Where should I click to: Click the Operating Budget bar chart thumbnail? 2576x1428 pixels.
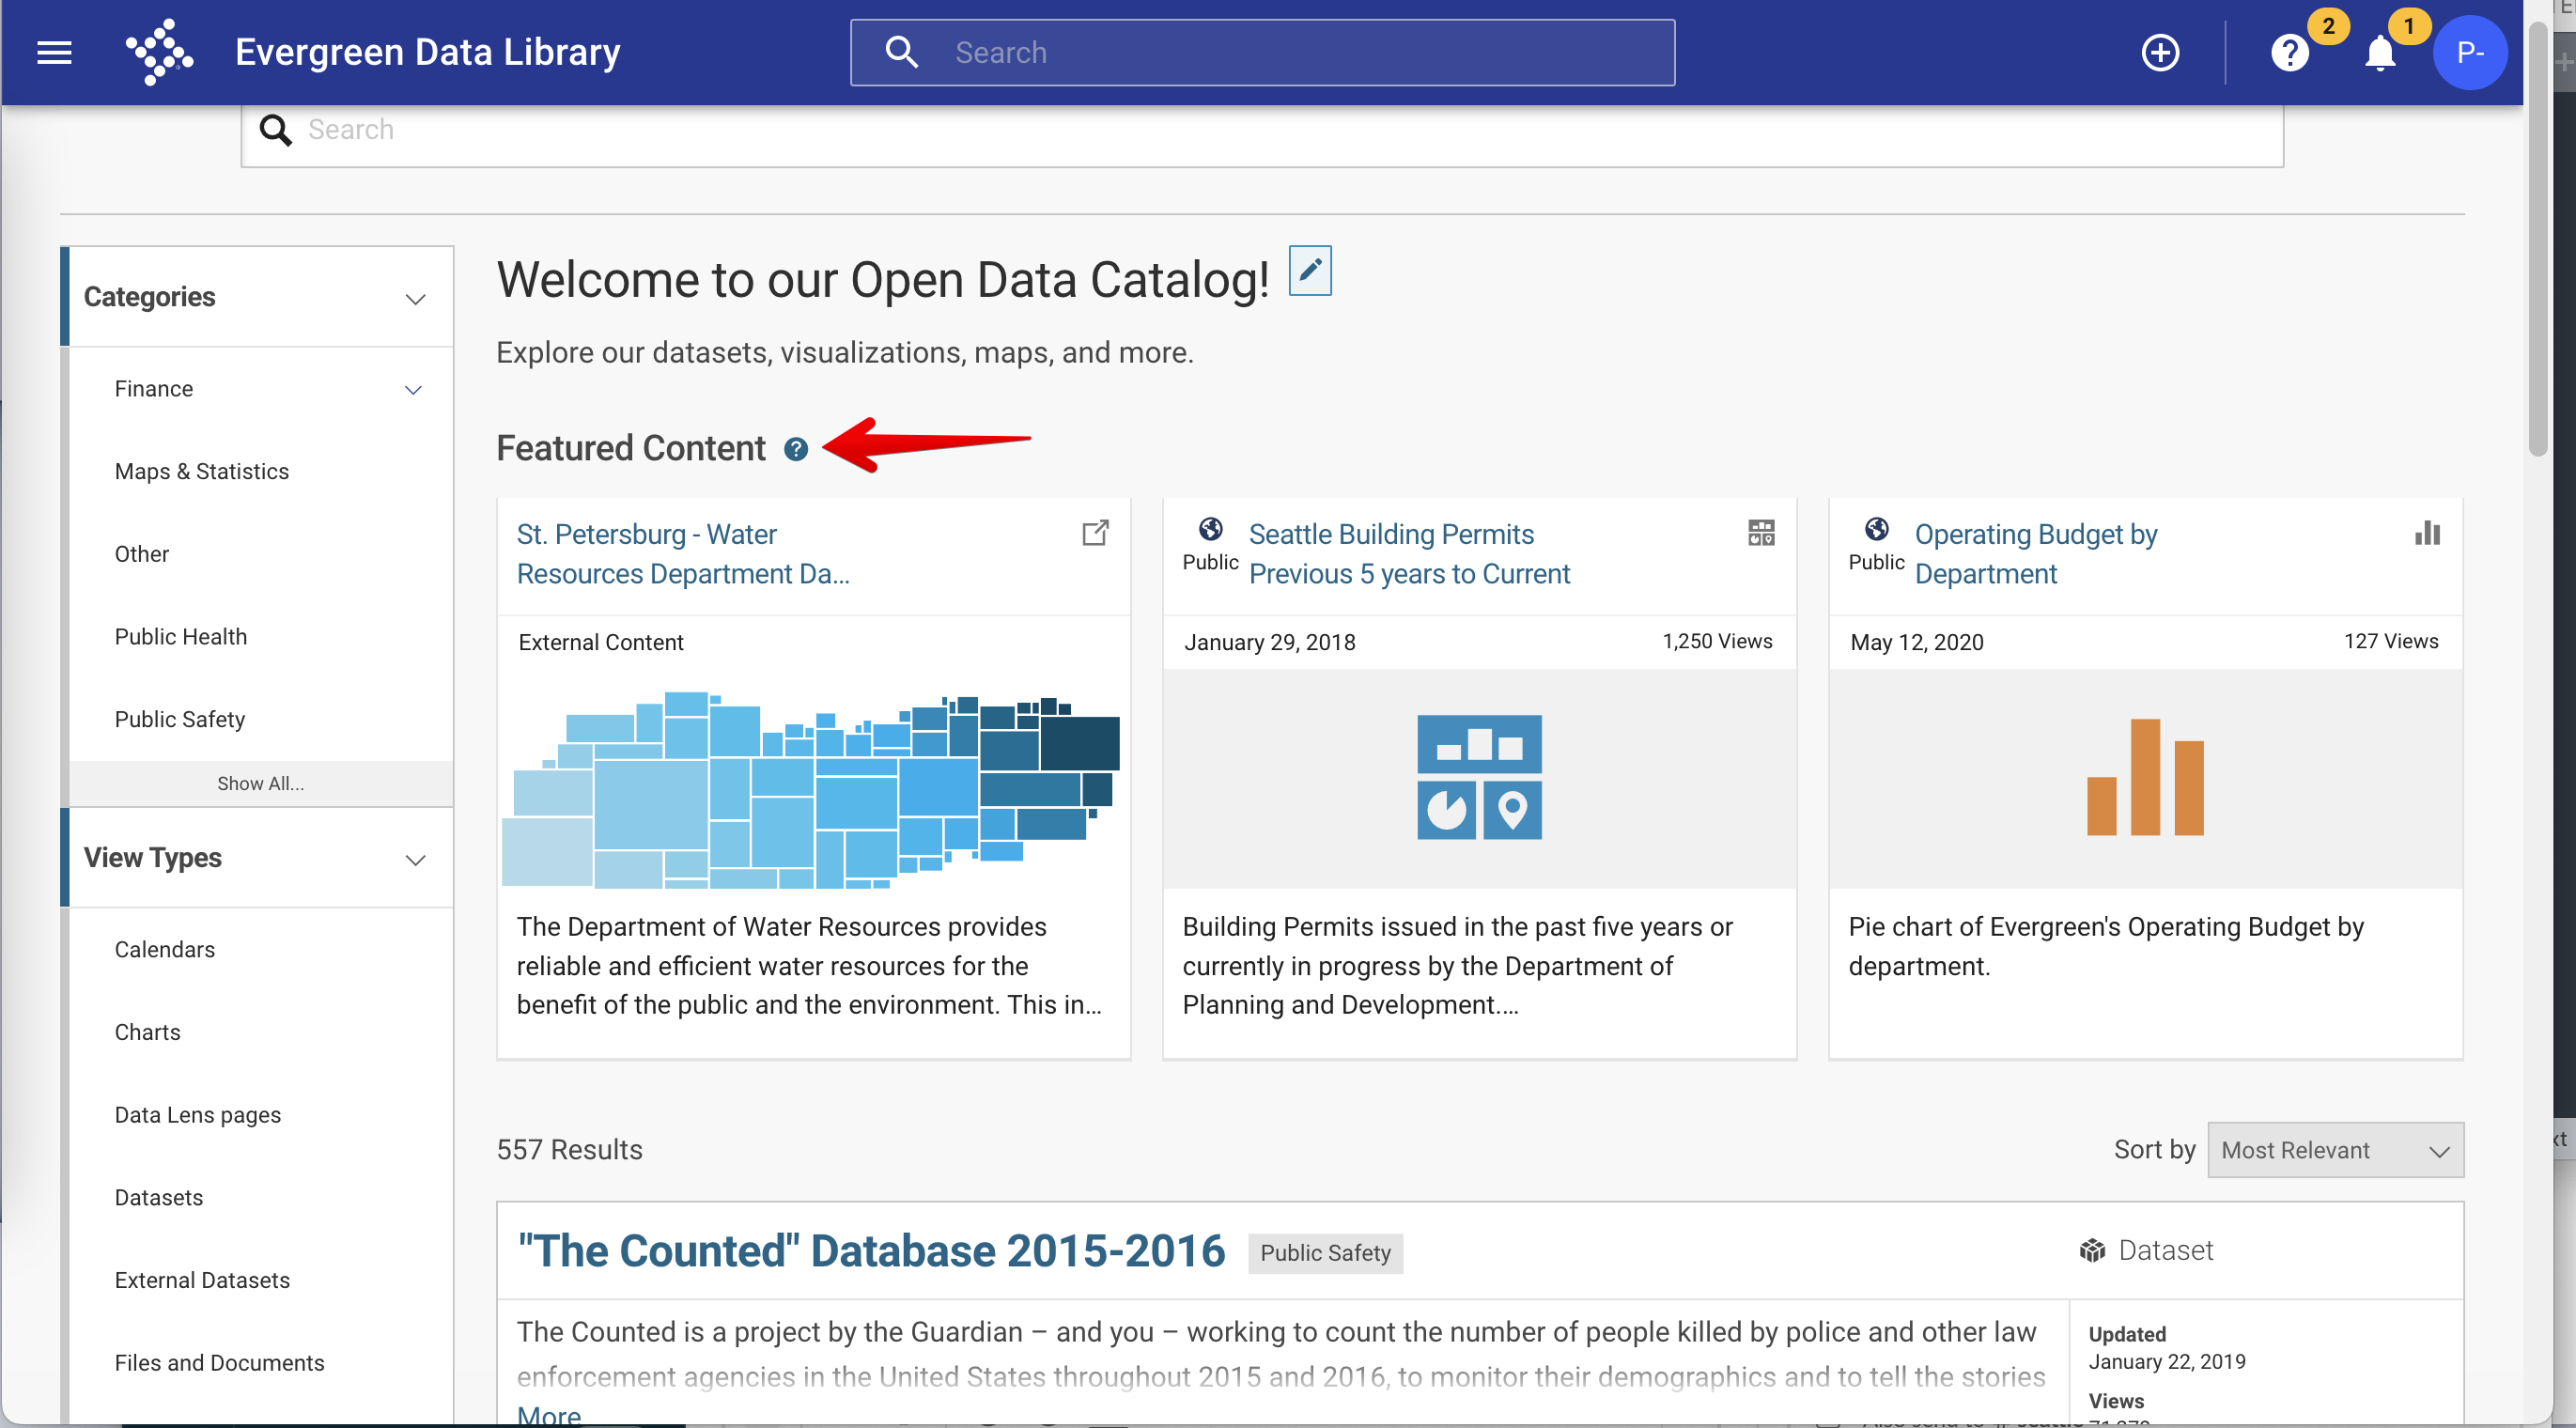coord(2144,778)
